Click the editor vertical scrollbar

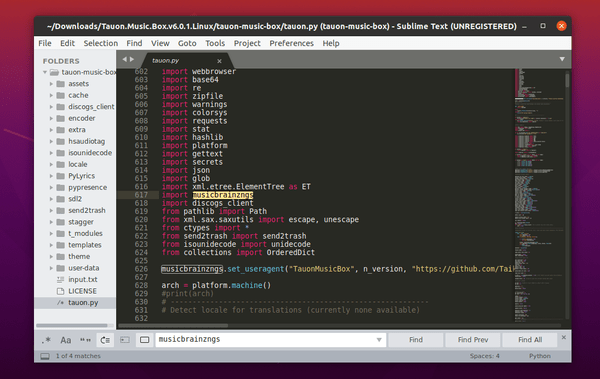click(567, 80)
